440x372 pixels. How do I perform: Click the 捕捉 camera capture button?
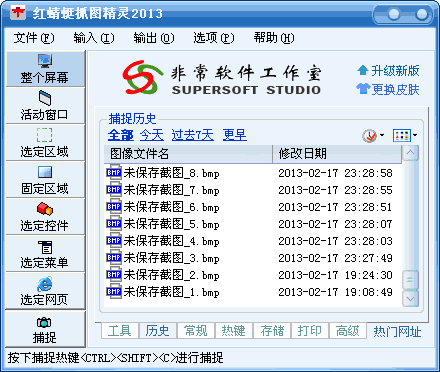point(45,329)
